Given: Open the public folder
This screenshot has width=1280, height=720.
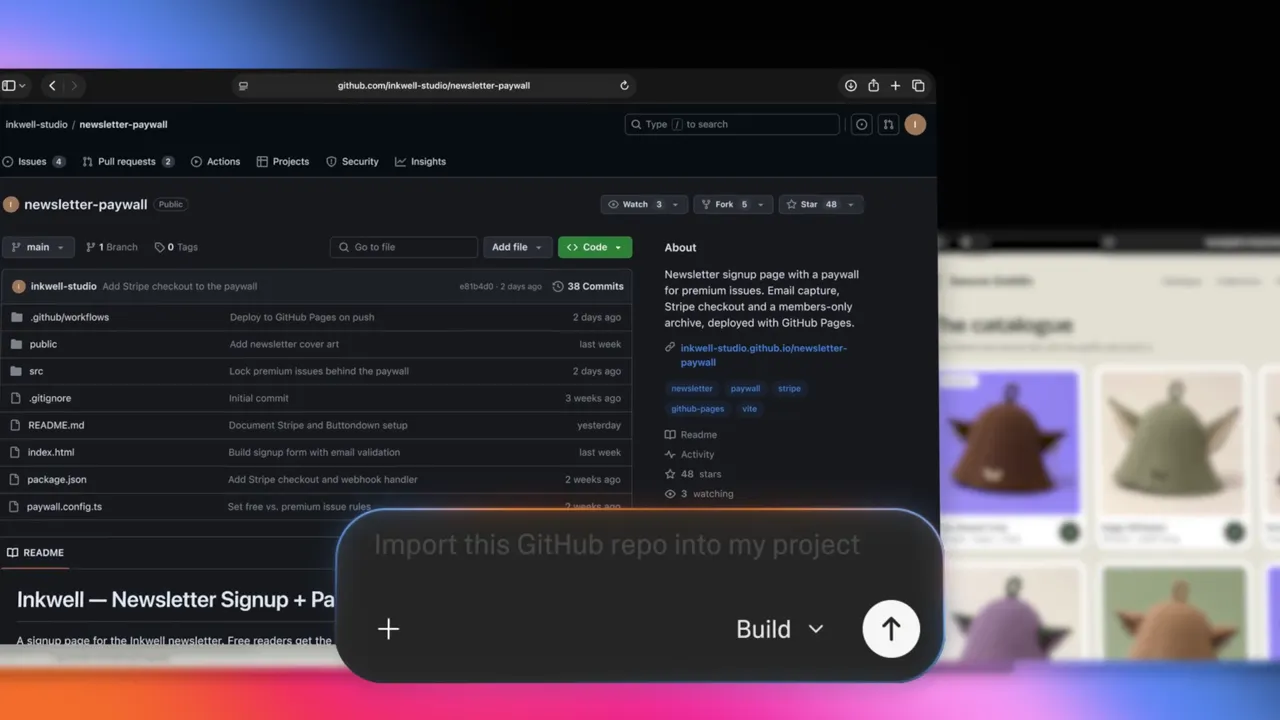Looking at the screenshot, I should [43, 344].
